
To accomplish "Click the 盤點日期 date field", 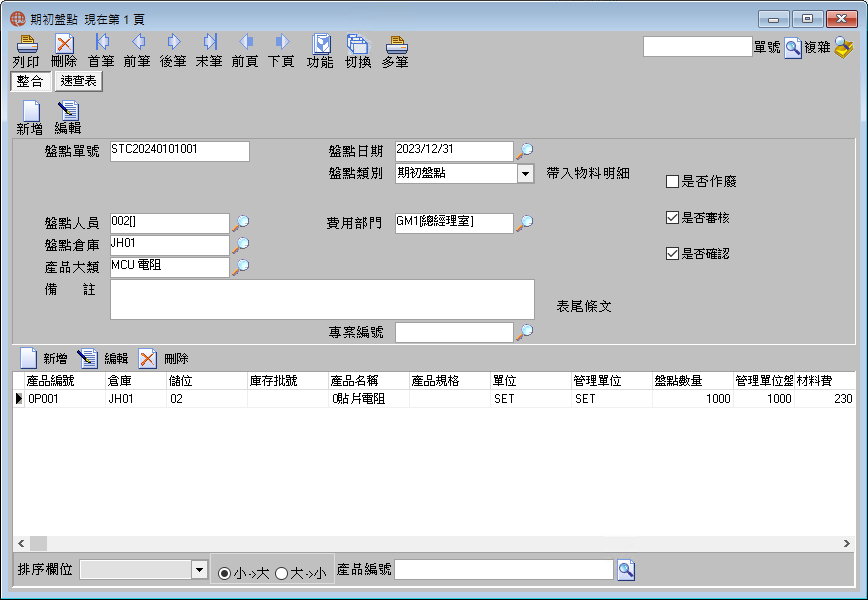I will coord(454,151).
